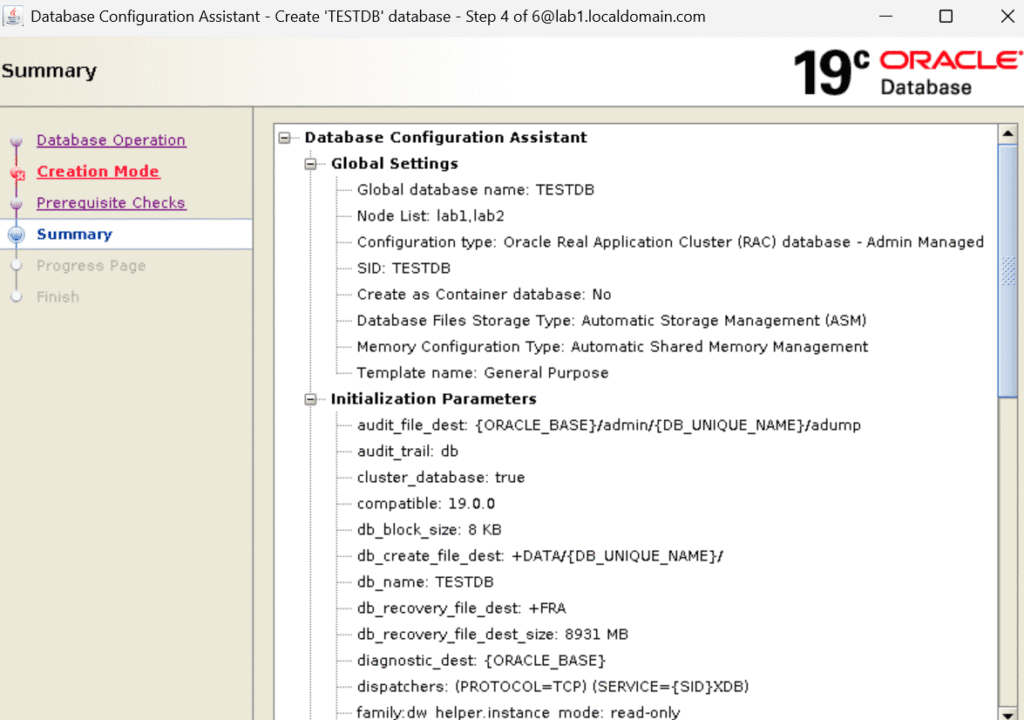
Task: Click the Creation Mode error bullet icon
Action: click(17, 172)
